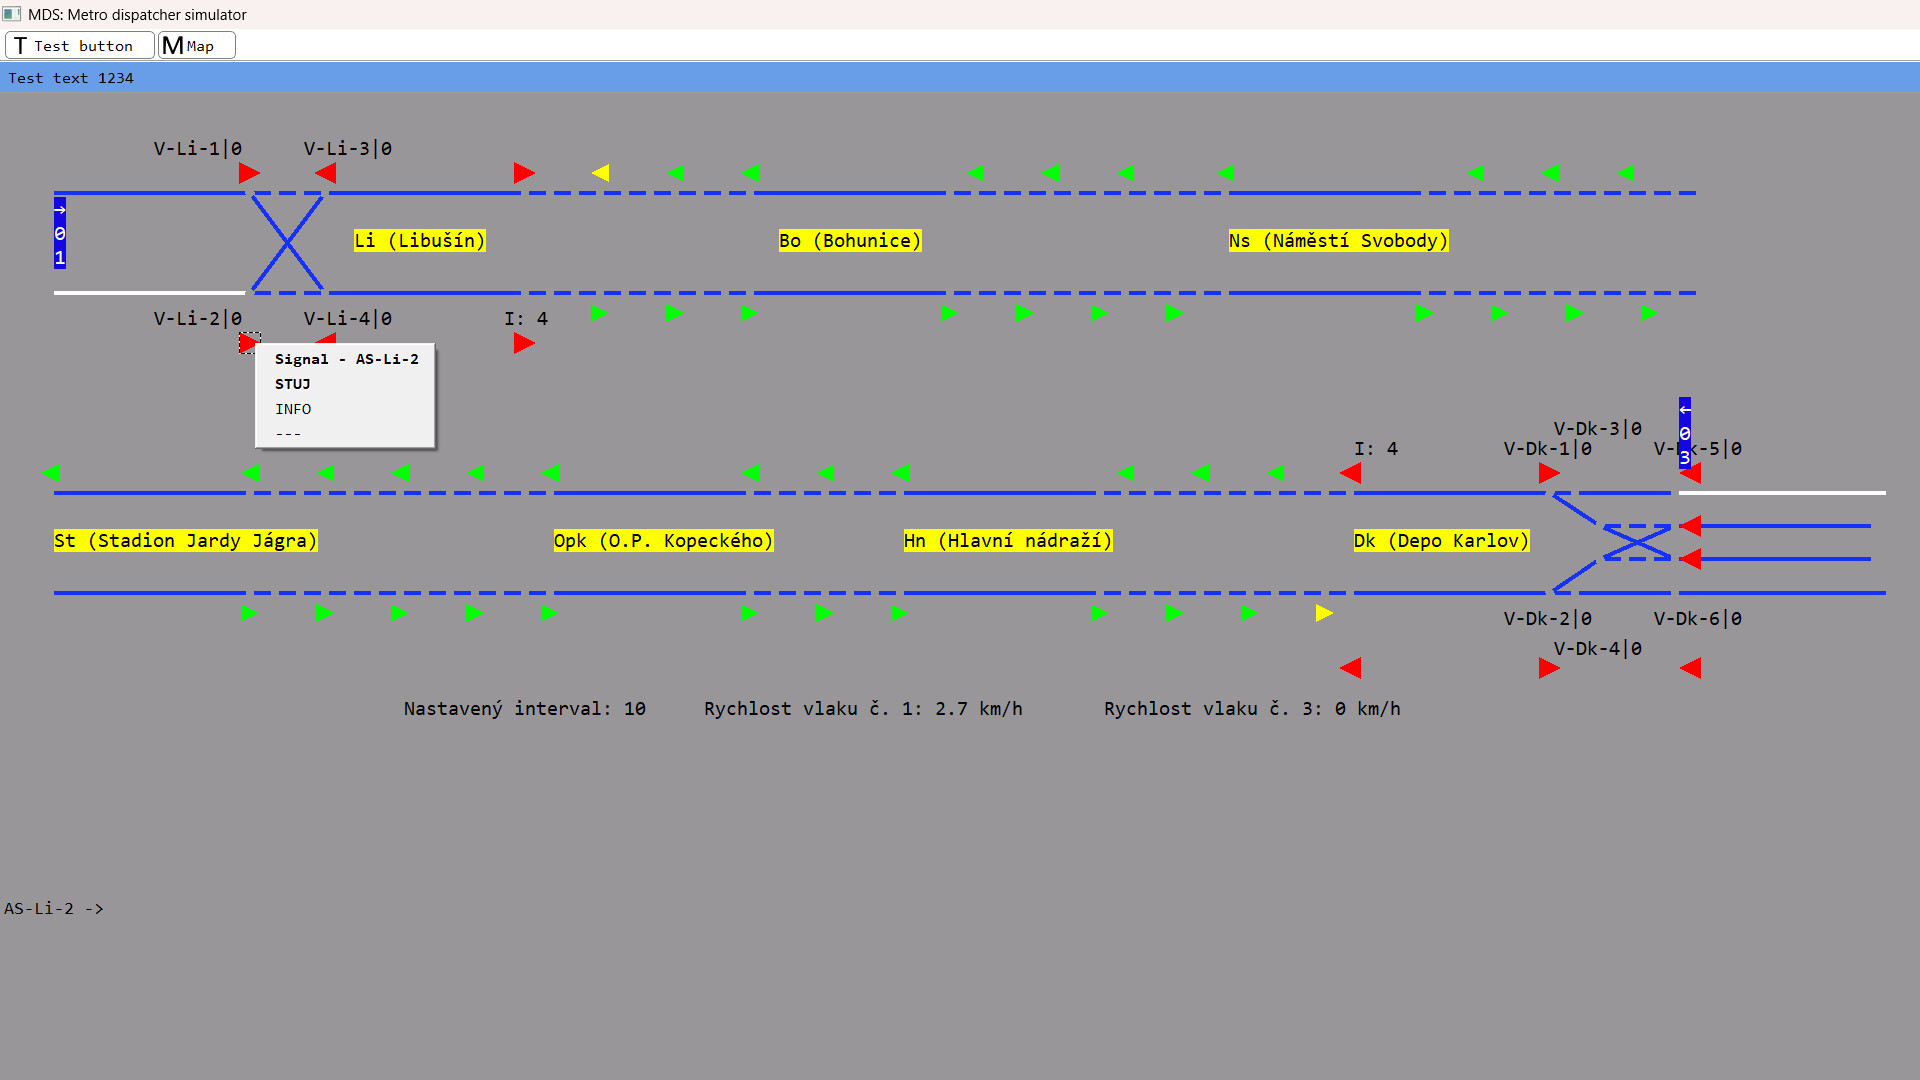Viewport: 1920px width, 1080px height.
Task: Open the Map view
Action: coord(196,45)
